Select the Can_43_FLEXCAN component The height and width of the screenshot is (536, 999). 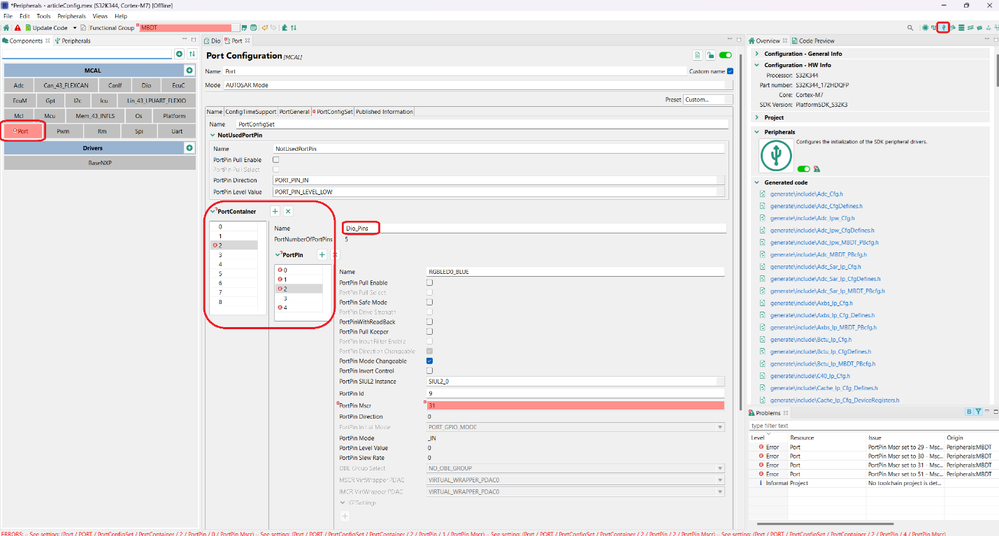[66, 85]
